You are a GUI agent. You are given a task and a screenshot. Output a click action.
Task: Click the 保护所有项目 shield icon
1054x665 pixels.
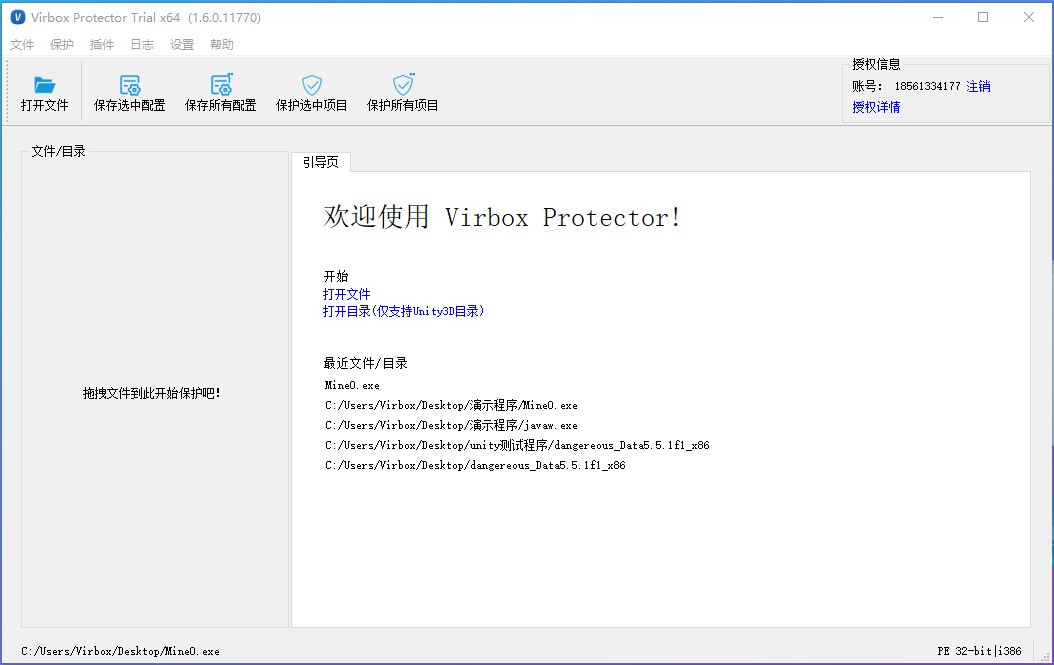coord(403,85)
